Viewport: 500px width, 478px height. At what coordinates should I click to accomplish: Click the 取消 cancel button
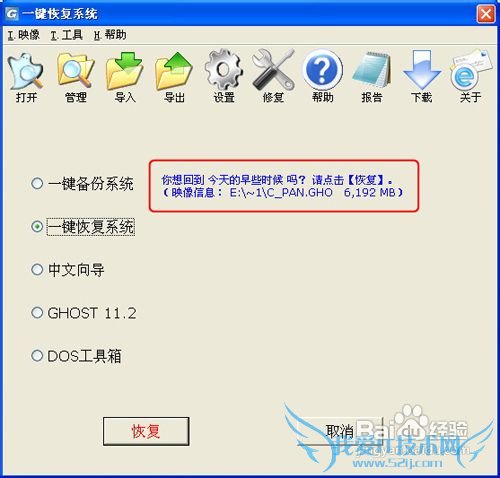(x=339, y=431)
